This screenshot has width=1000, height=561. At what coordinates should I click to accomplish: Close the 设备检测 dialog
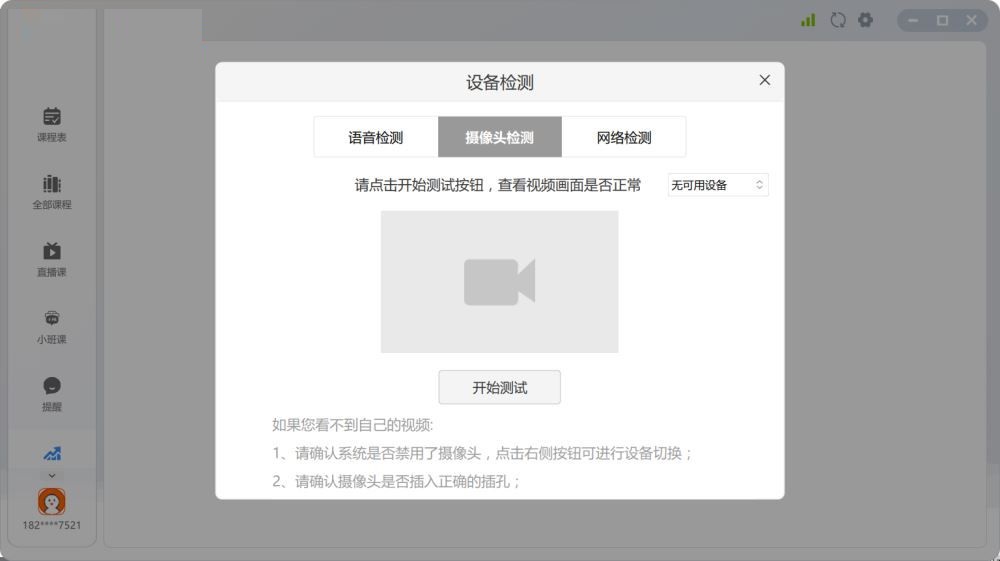pos(765,80)
